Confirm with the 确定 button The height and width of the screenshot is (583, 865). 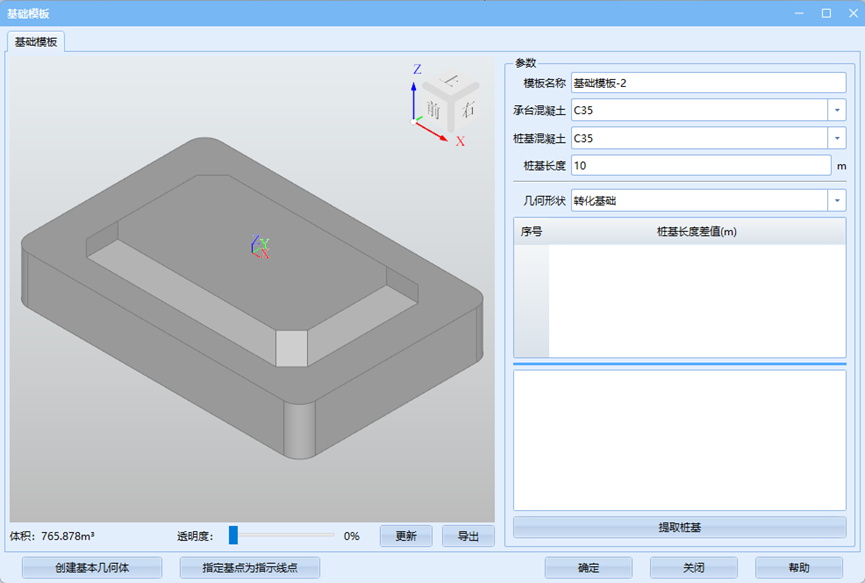pos(588,568)
